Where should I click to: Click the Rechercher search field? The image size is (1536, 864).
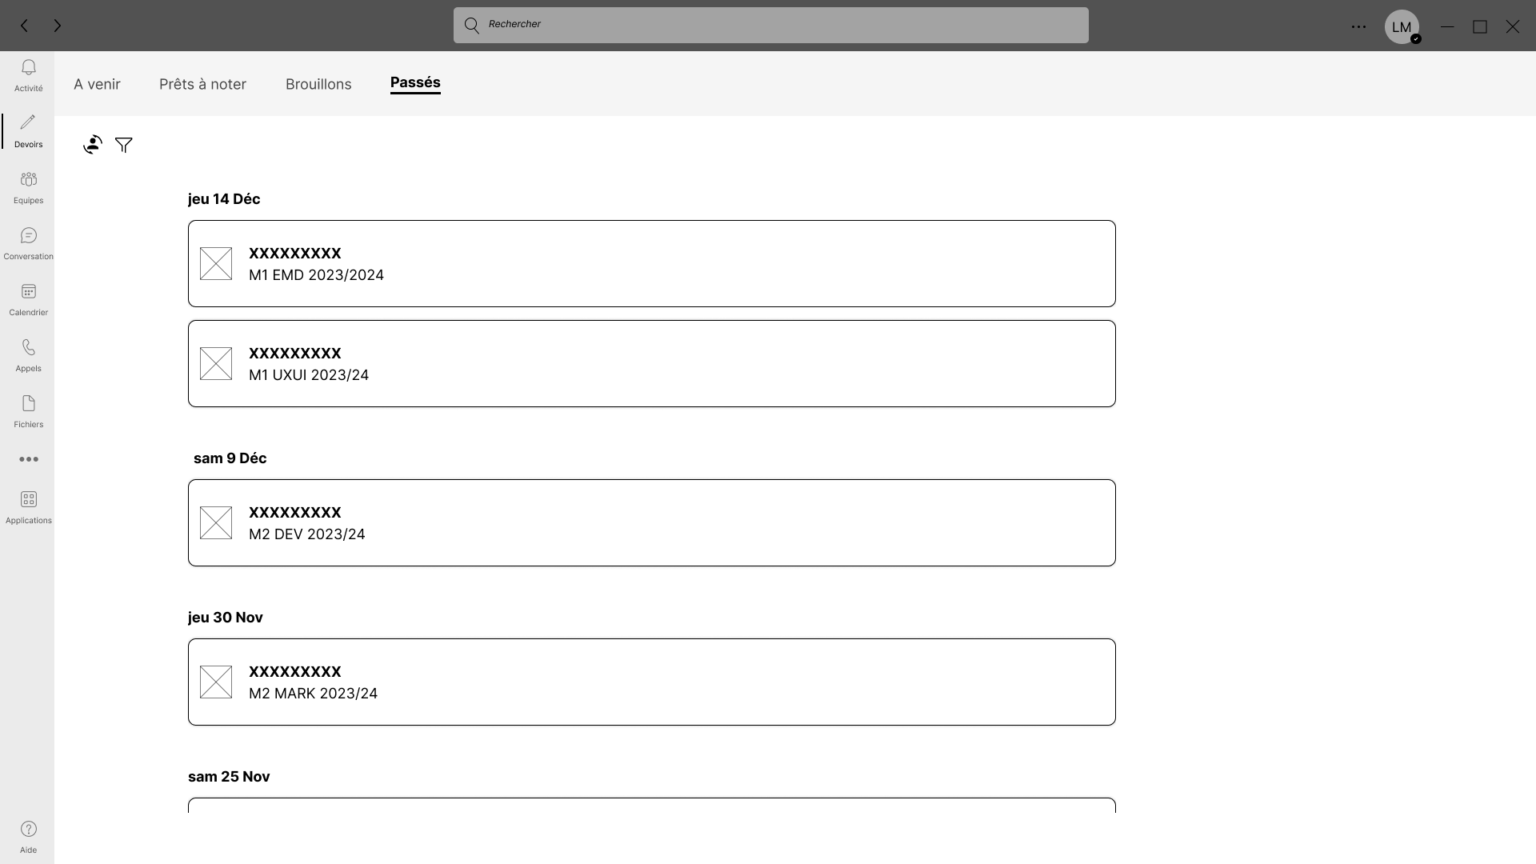click(770, 25)
